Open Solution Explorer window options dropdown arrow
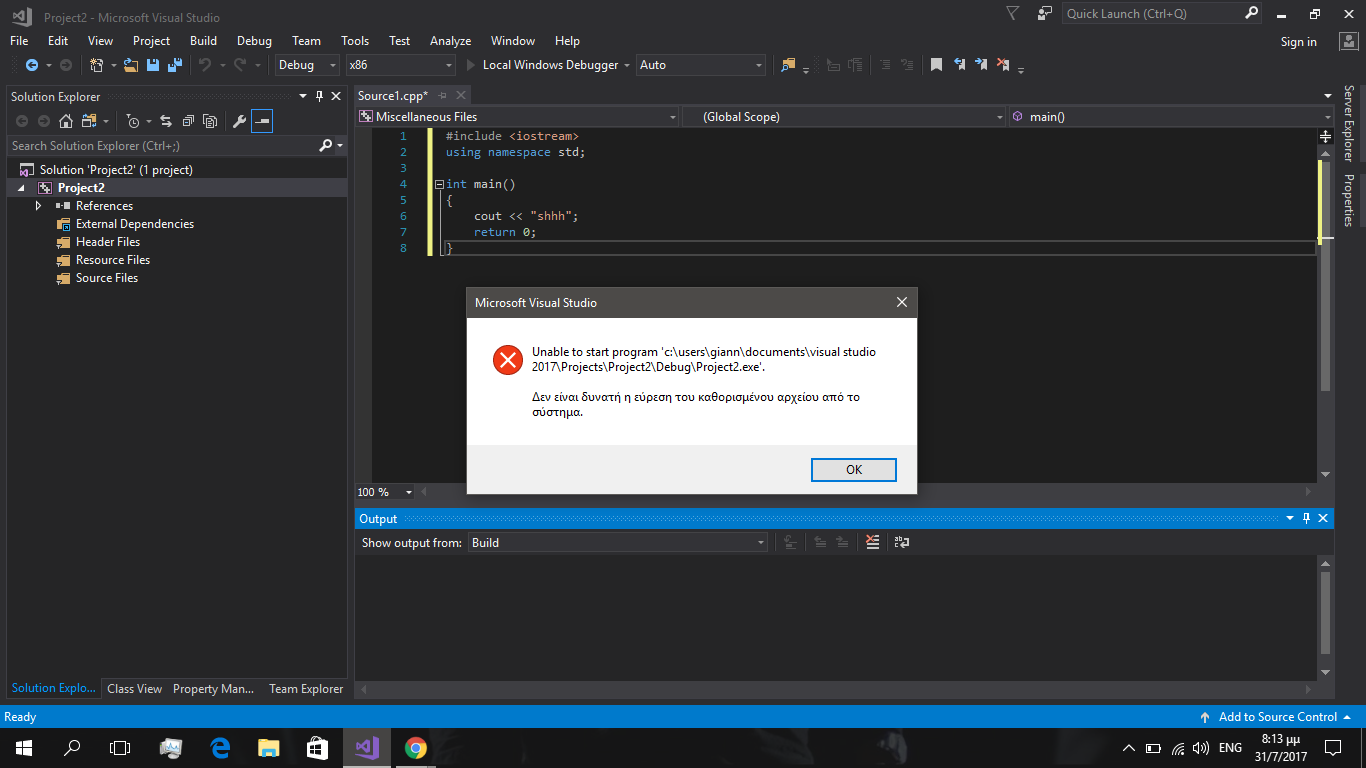 click(x=304, y=97)
